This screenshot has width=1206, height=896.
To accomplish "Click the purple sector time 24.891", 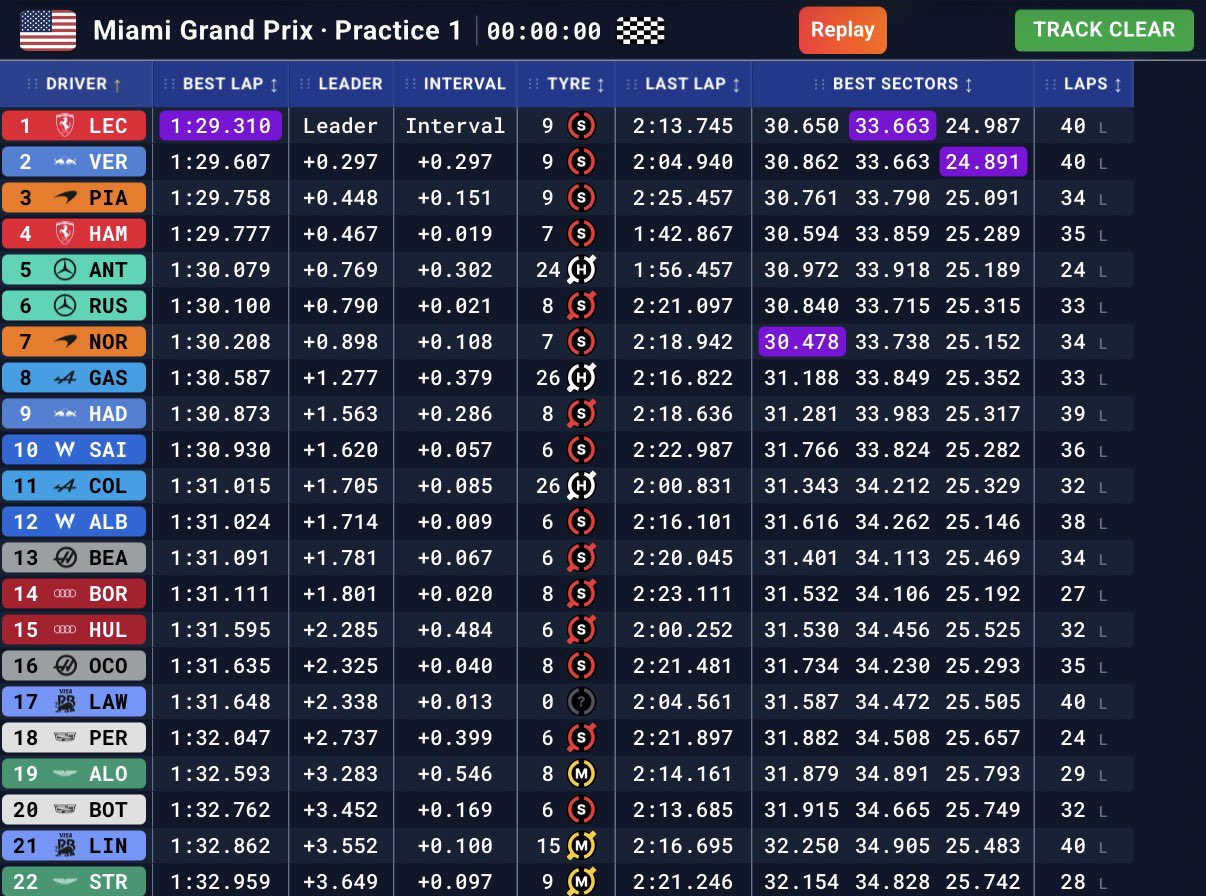I will [983, 162].
